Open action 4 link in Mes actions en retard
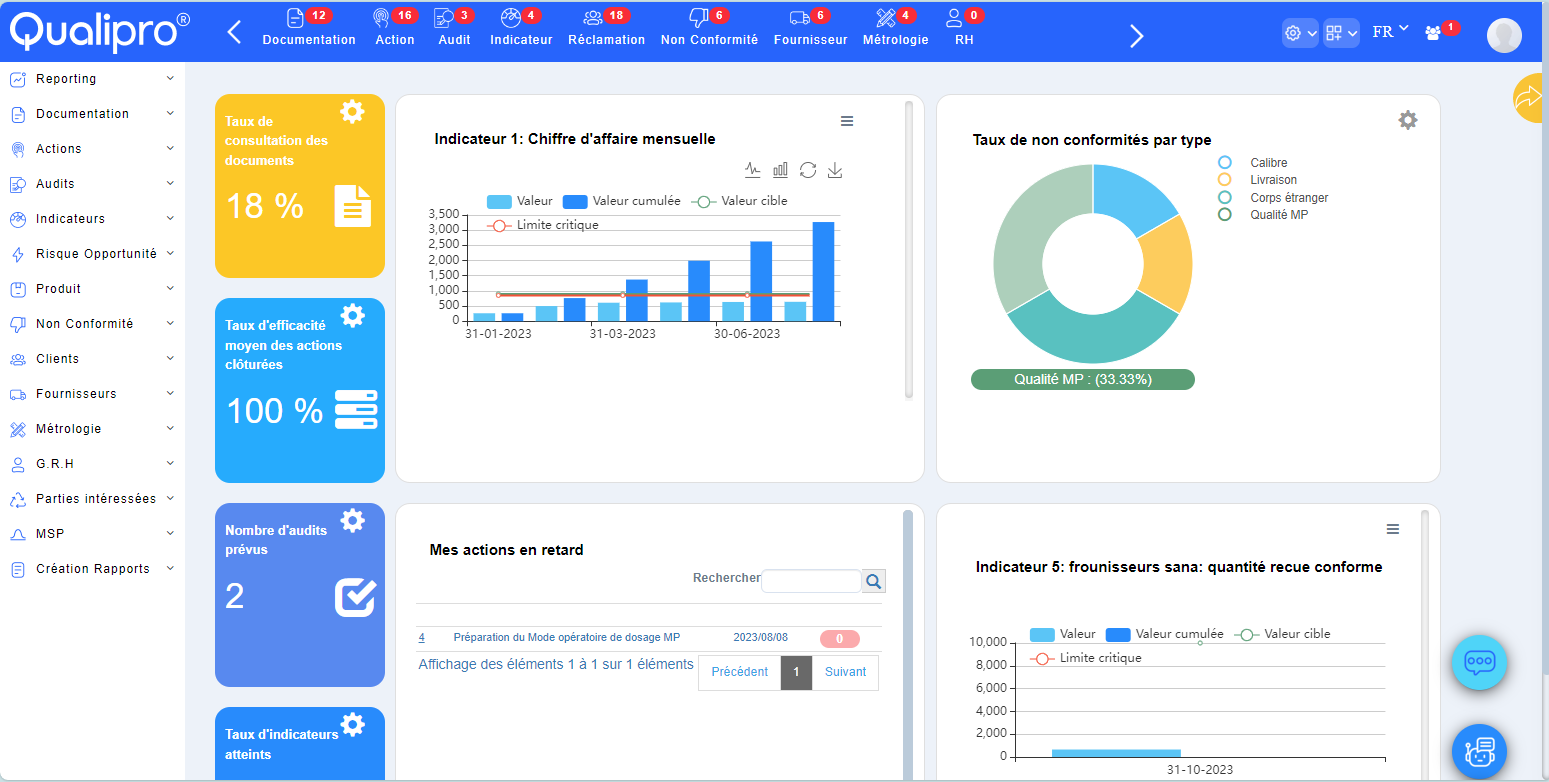This screenshot has height=782, width=1549. click(x=421, y=637)
